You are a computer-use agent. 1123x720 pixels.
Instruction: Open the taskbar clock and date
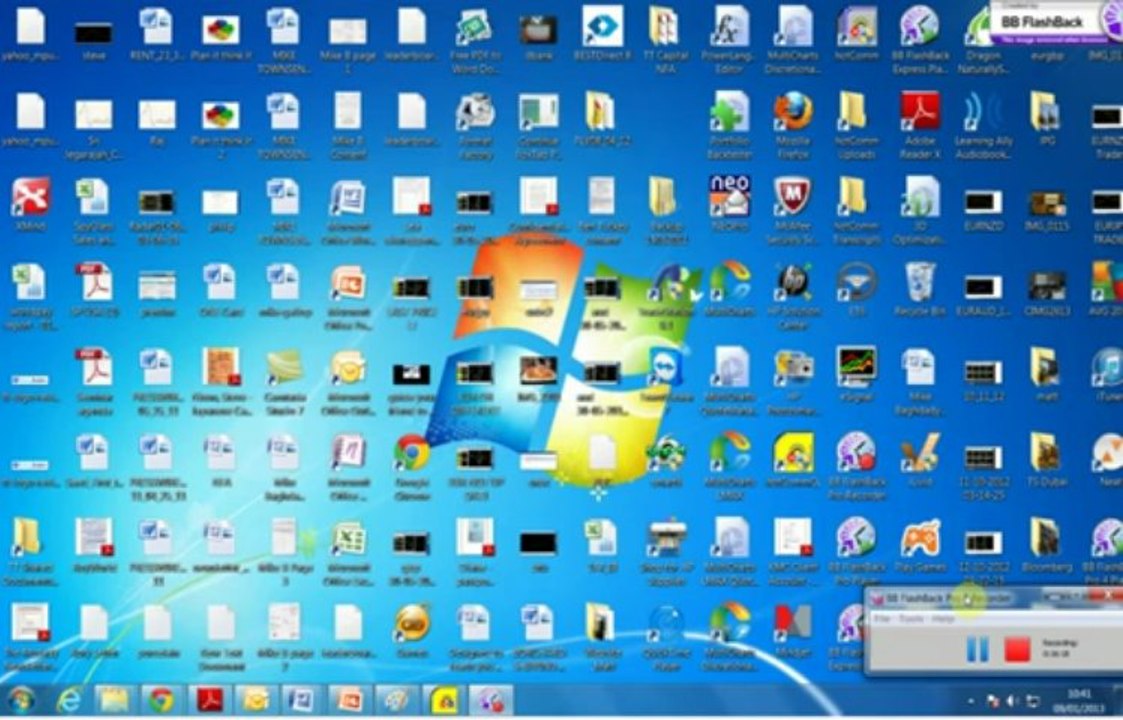pos(1079,701)
